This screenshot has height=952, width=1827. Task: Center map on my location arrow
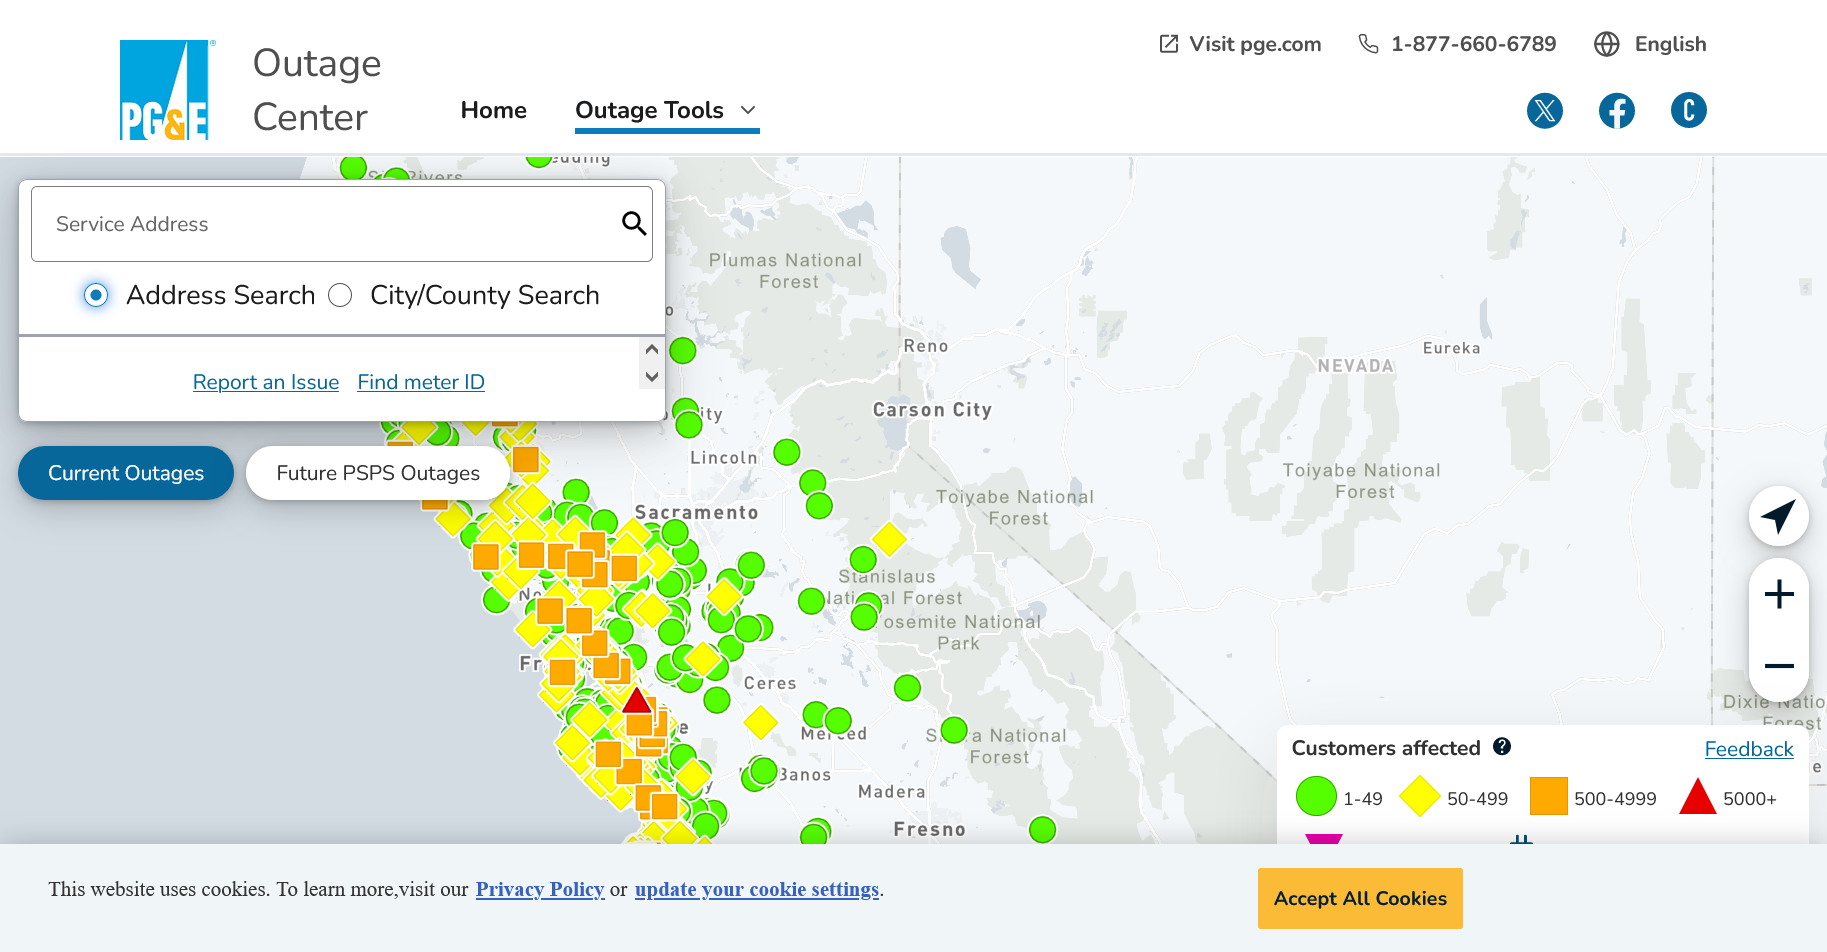pyautogui.click(x=1778, y=516)
